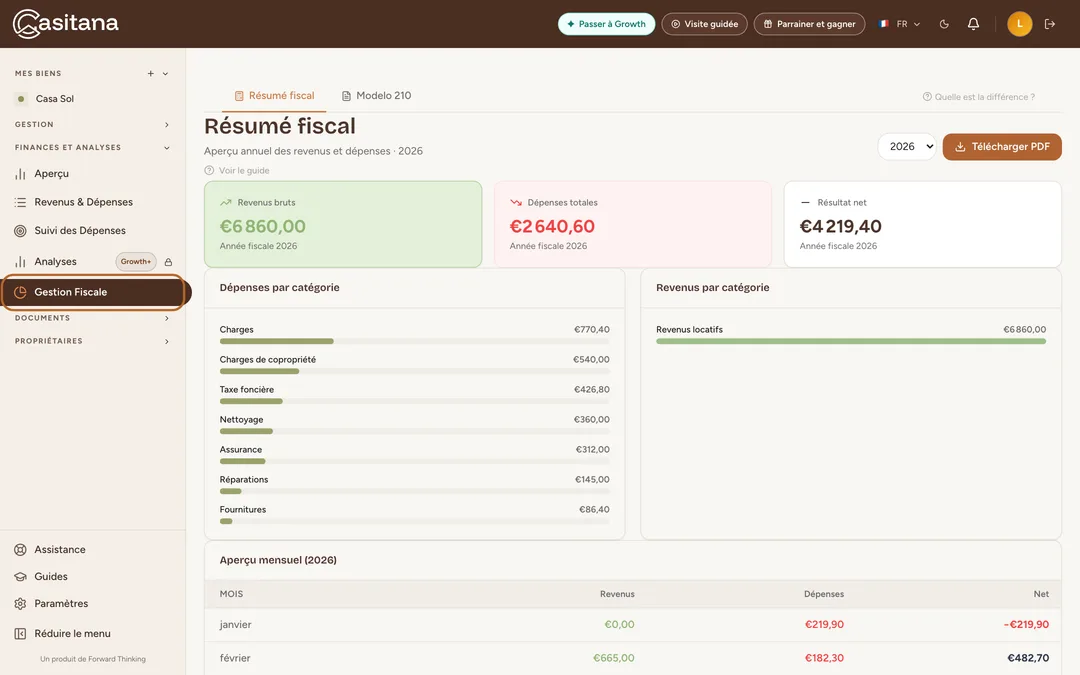The height and width of the screenshot is (675, 1080).
Task: Click the Growth+ badge
Action: (136, 262)
